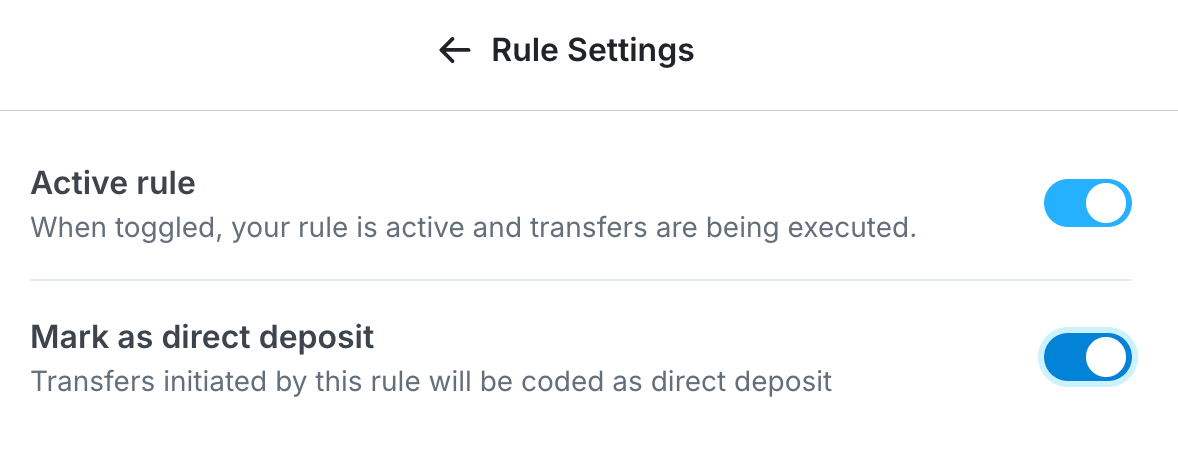Image resolution: width=1178 pixels, height=450 pixels.
Task: Click the "Mark as direct deposit" label
Action: (x=202, y=337)
